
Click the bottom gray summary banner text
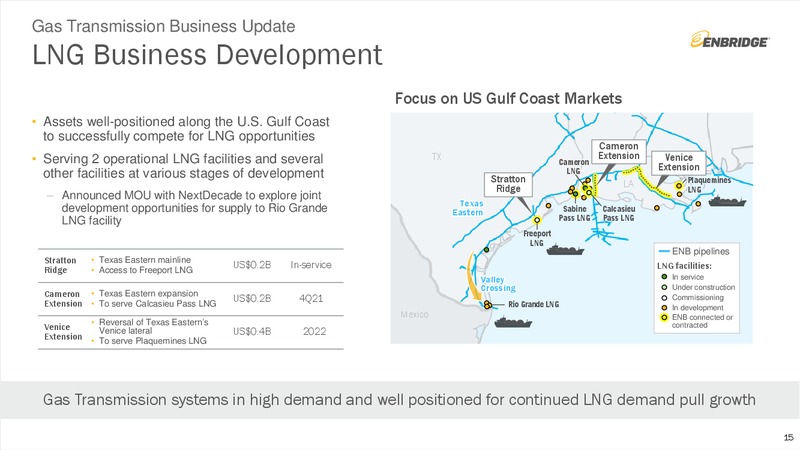click(x=399, y=399)
